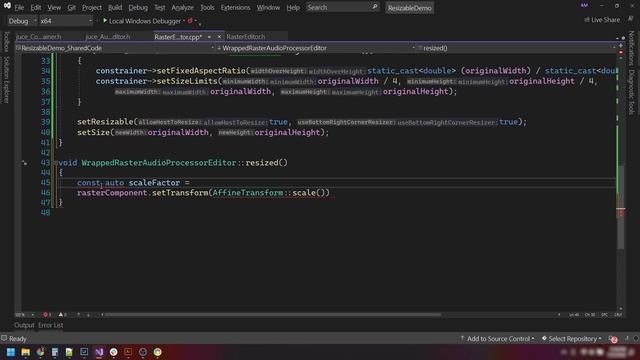Click the warning count indicator icon
640x360 pixels.
[62, 315]
